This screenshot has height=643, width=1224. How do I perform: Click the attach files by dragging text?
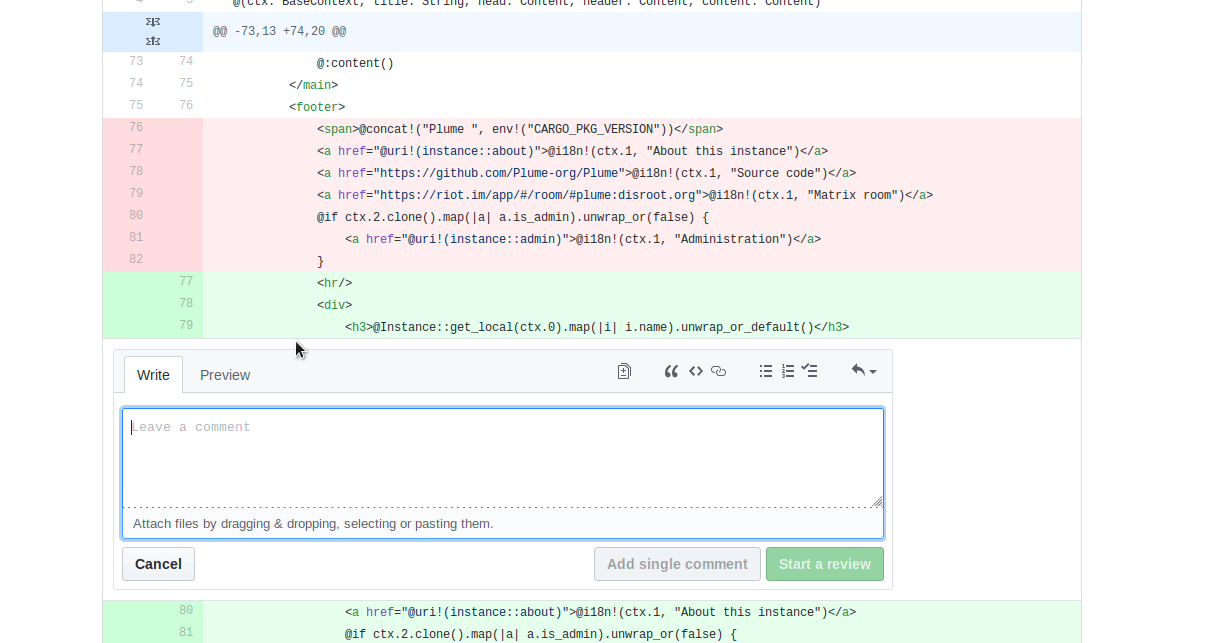(313, 523)
